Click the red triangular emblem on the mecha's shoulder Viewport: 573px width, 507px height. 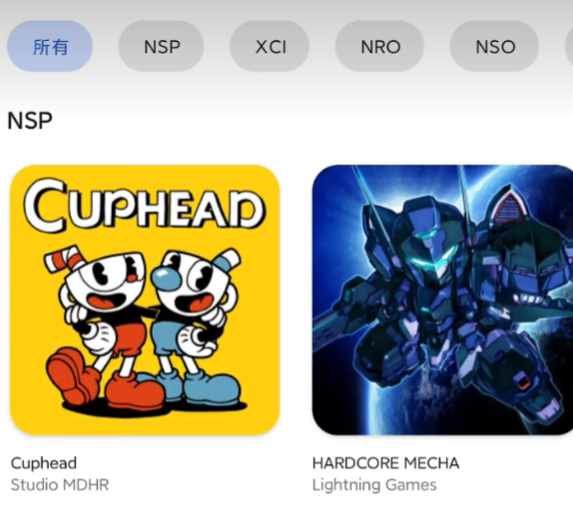point(510,209)
